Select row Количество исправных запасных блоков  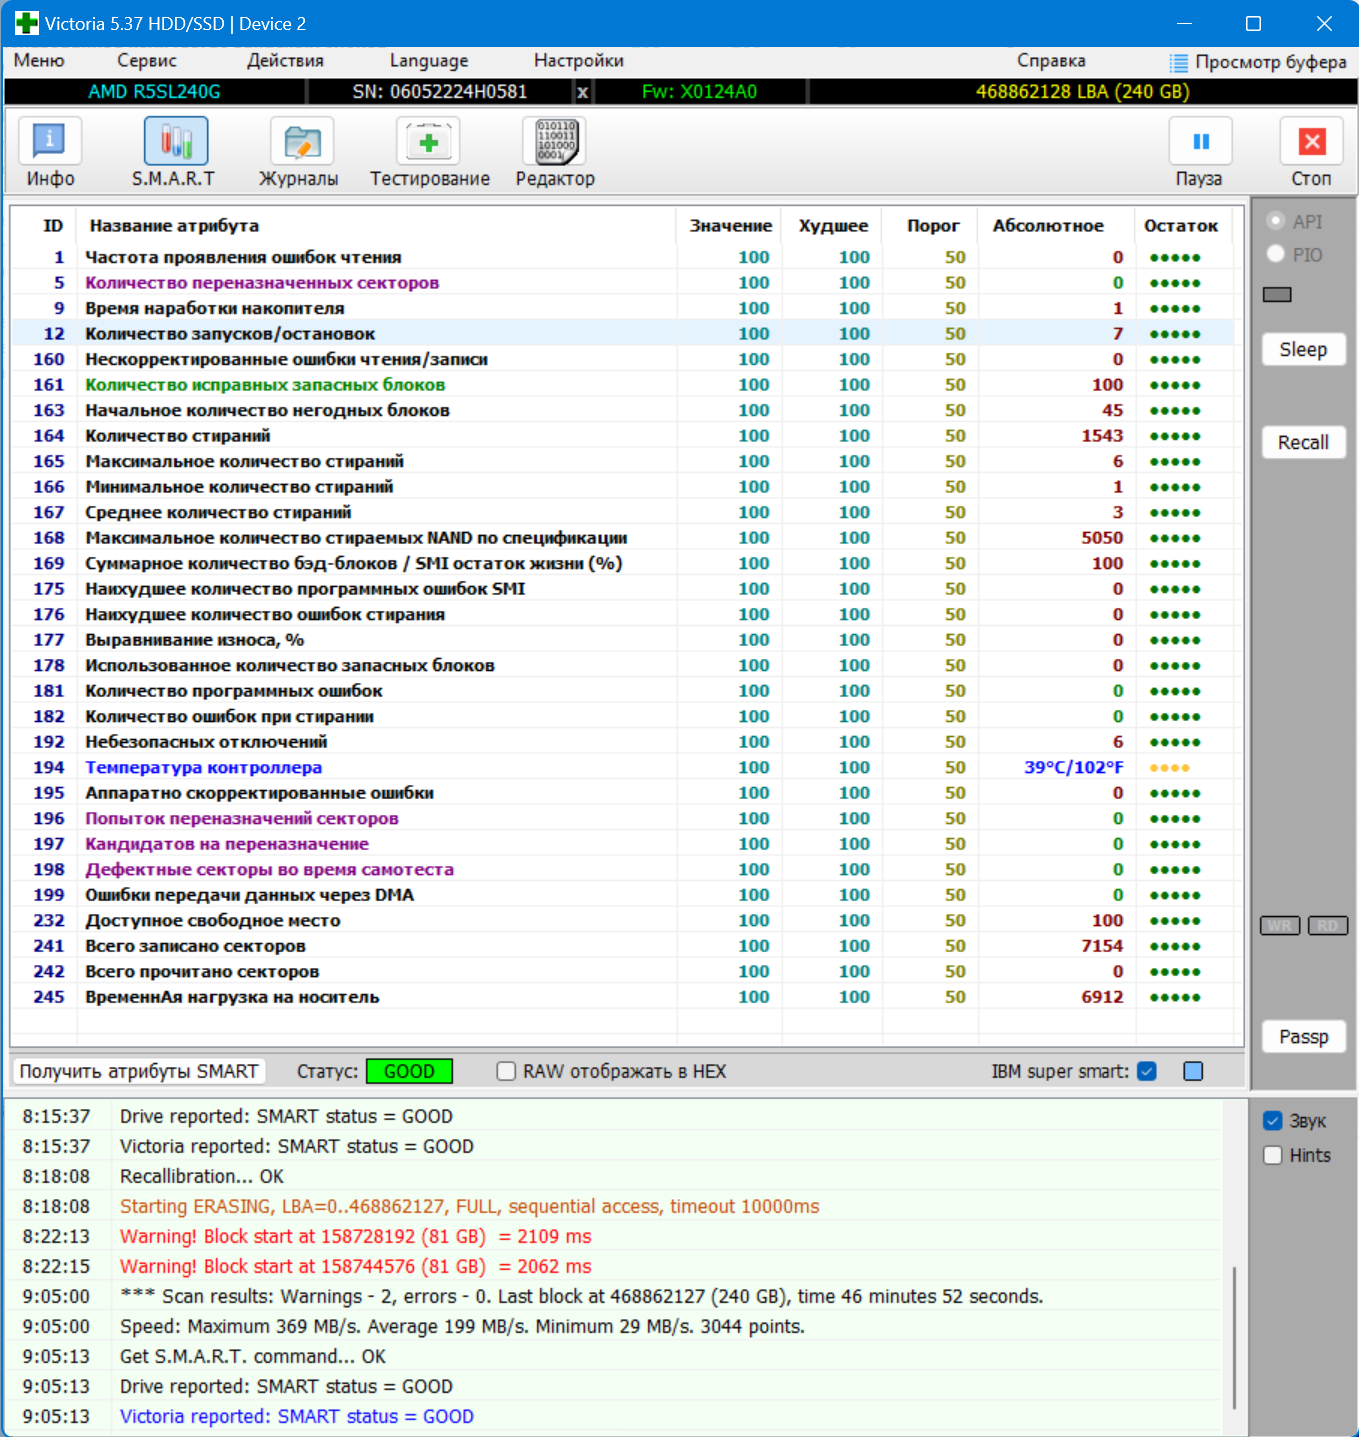pos(622,385)
